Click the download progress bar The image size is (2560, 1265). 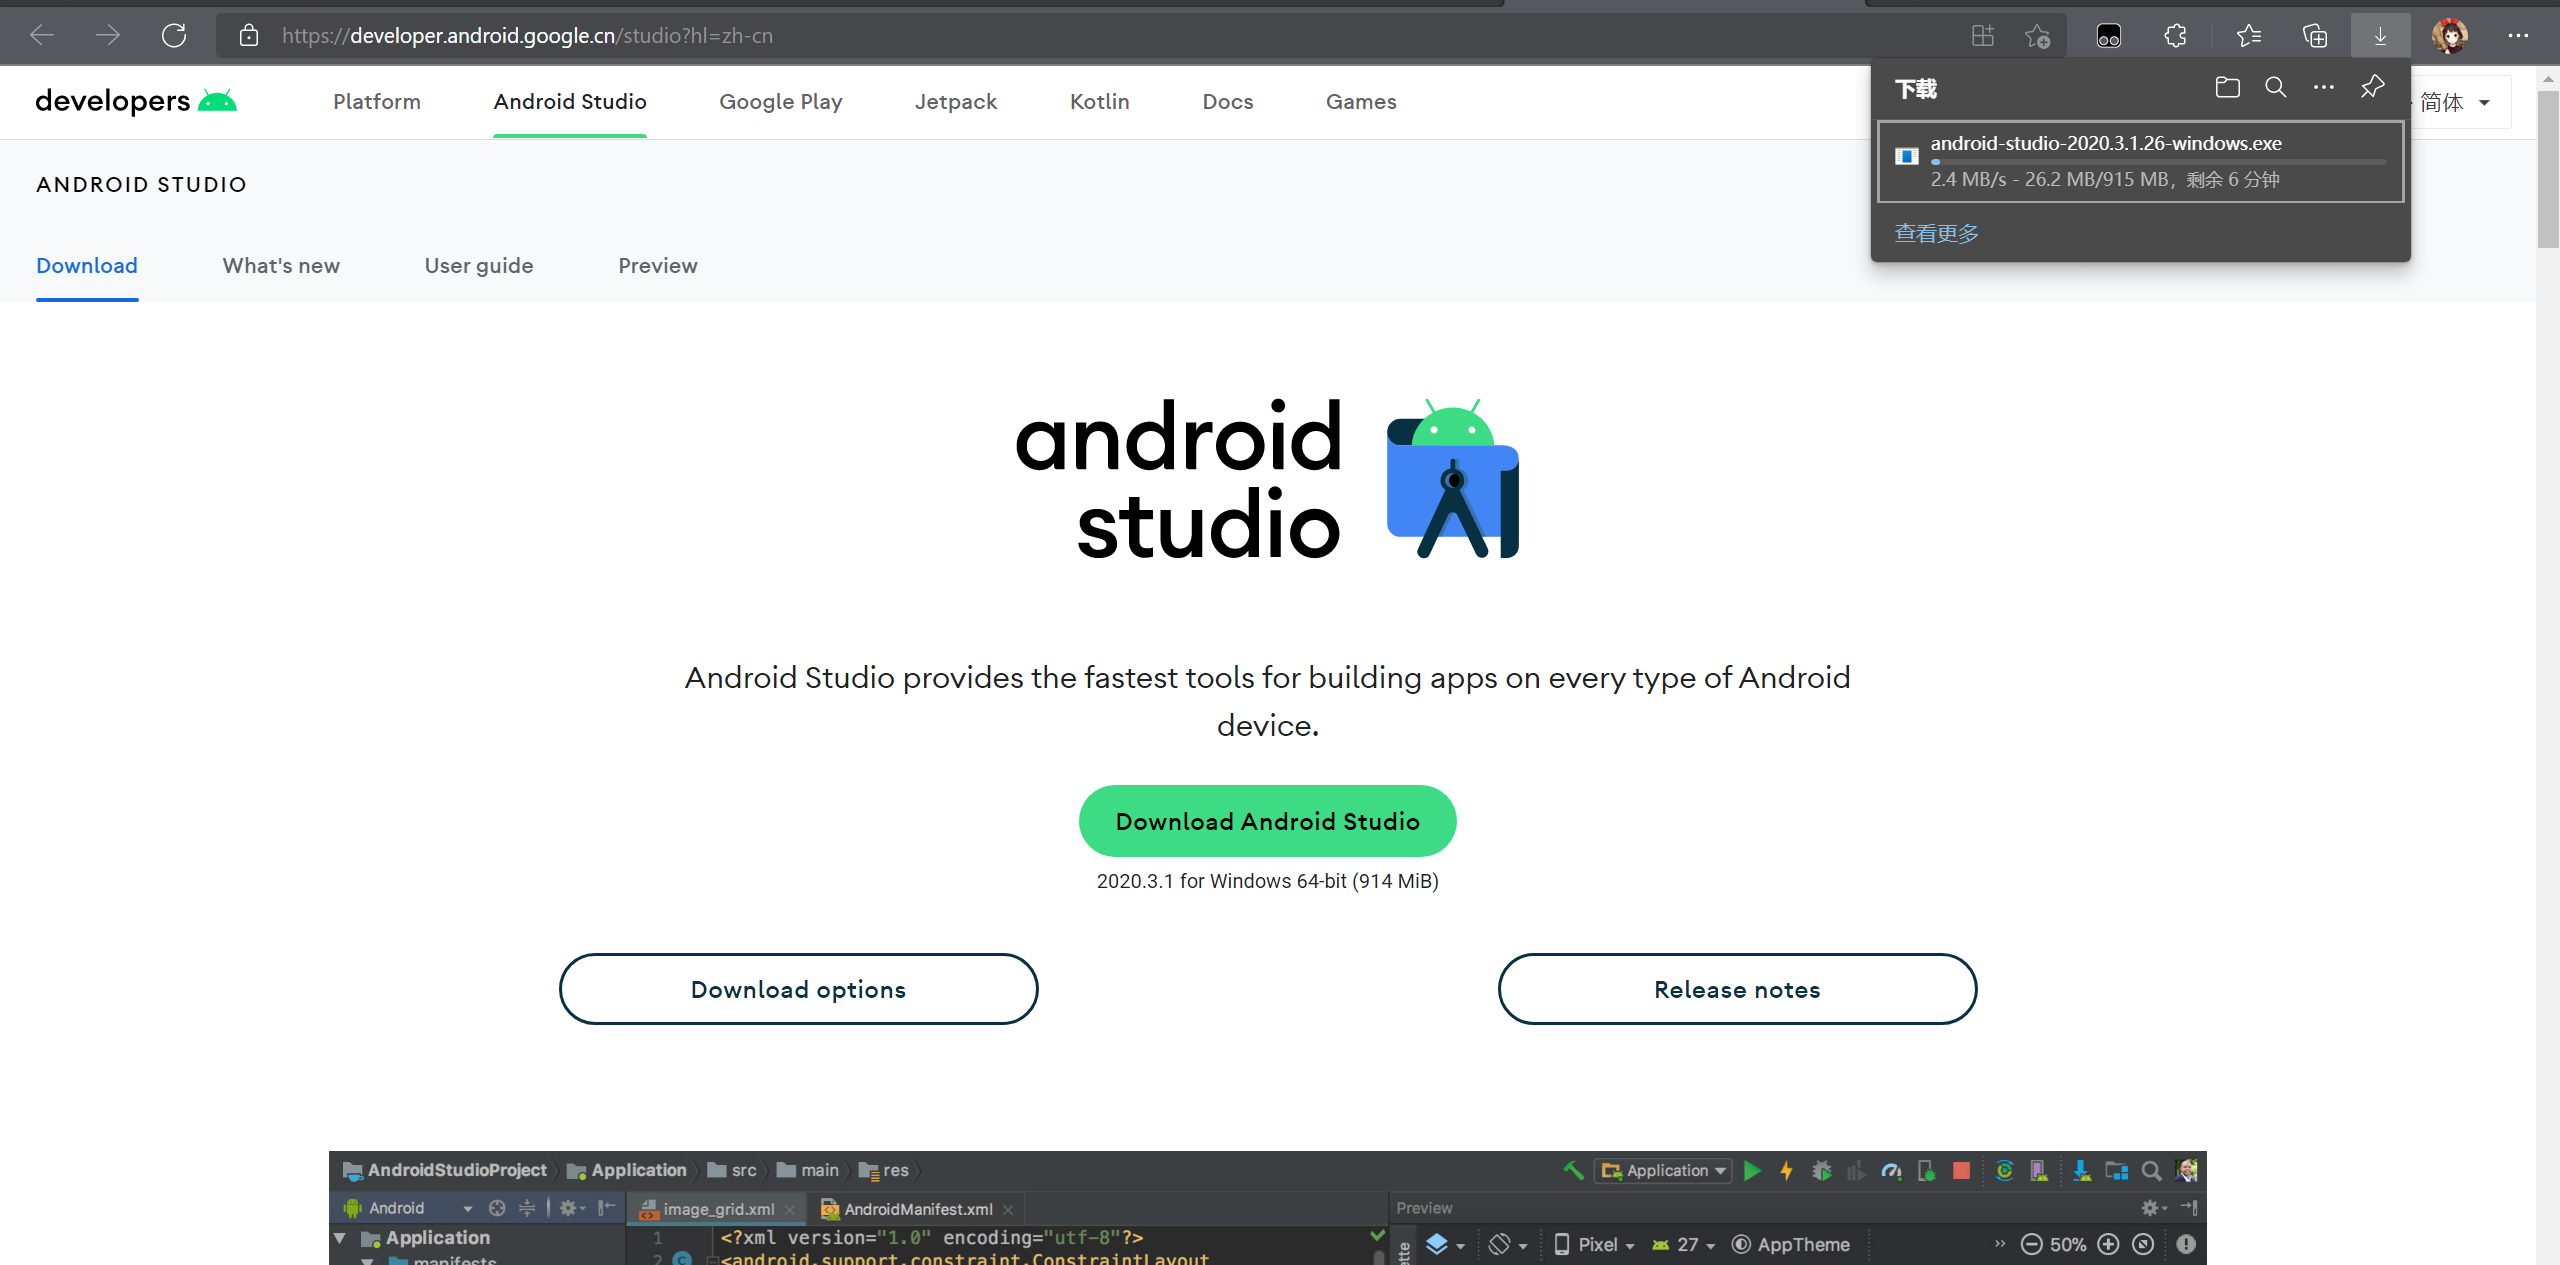pos(2158,162)
